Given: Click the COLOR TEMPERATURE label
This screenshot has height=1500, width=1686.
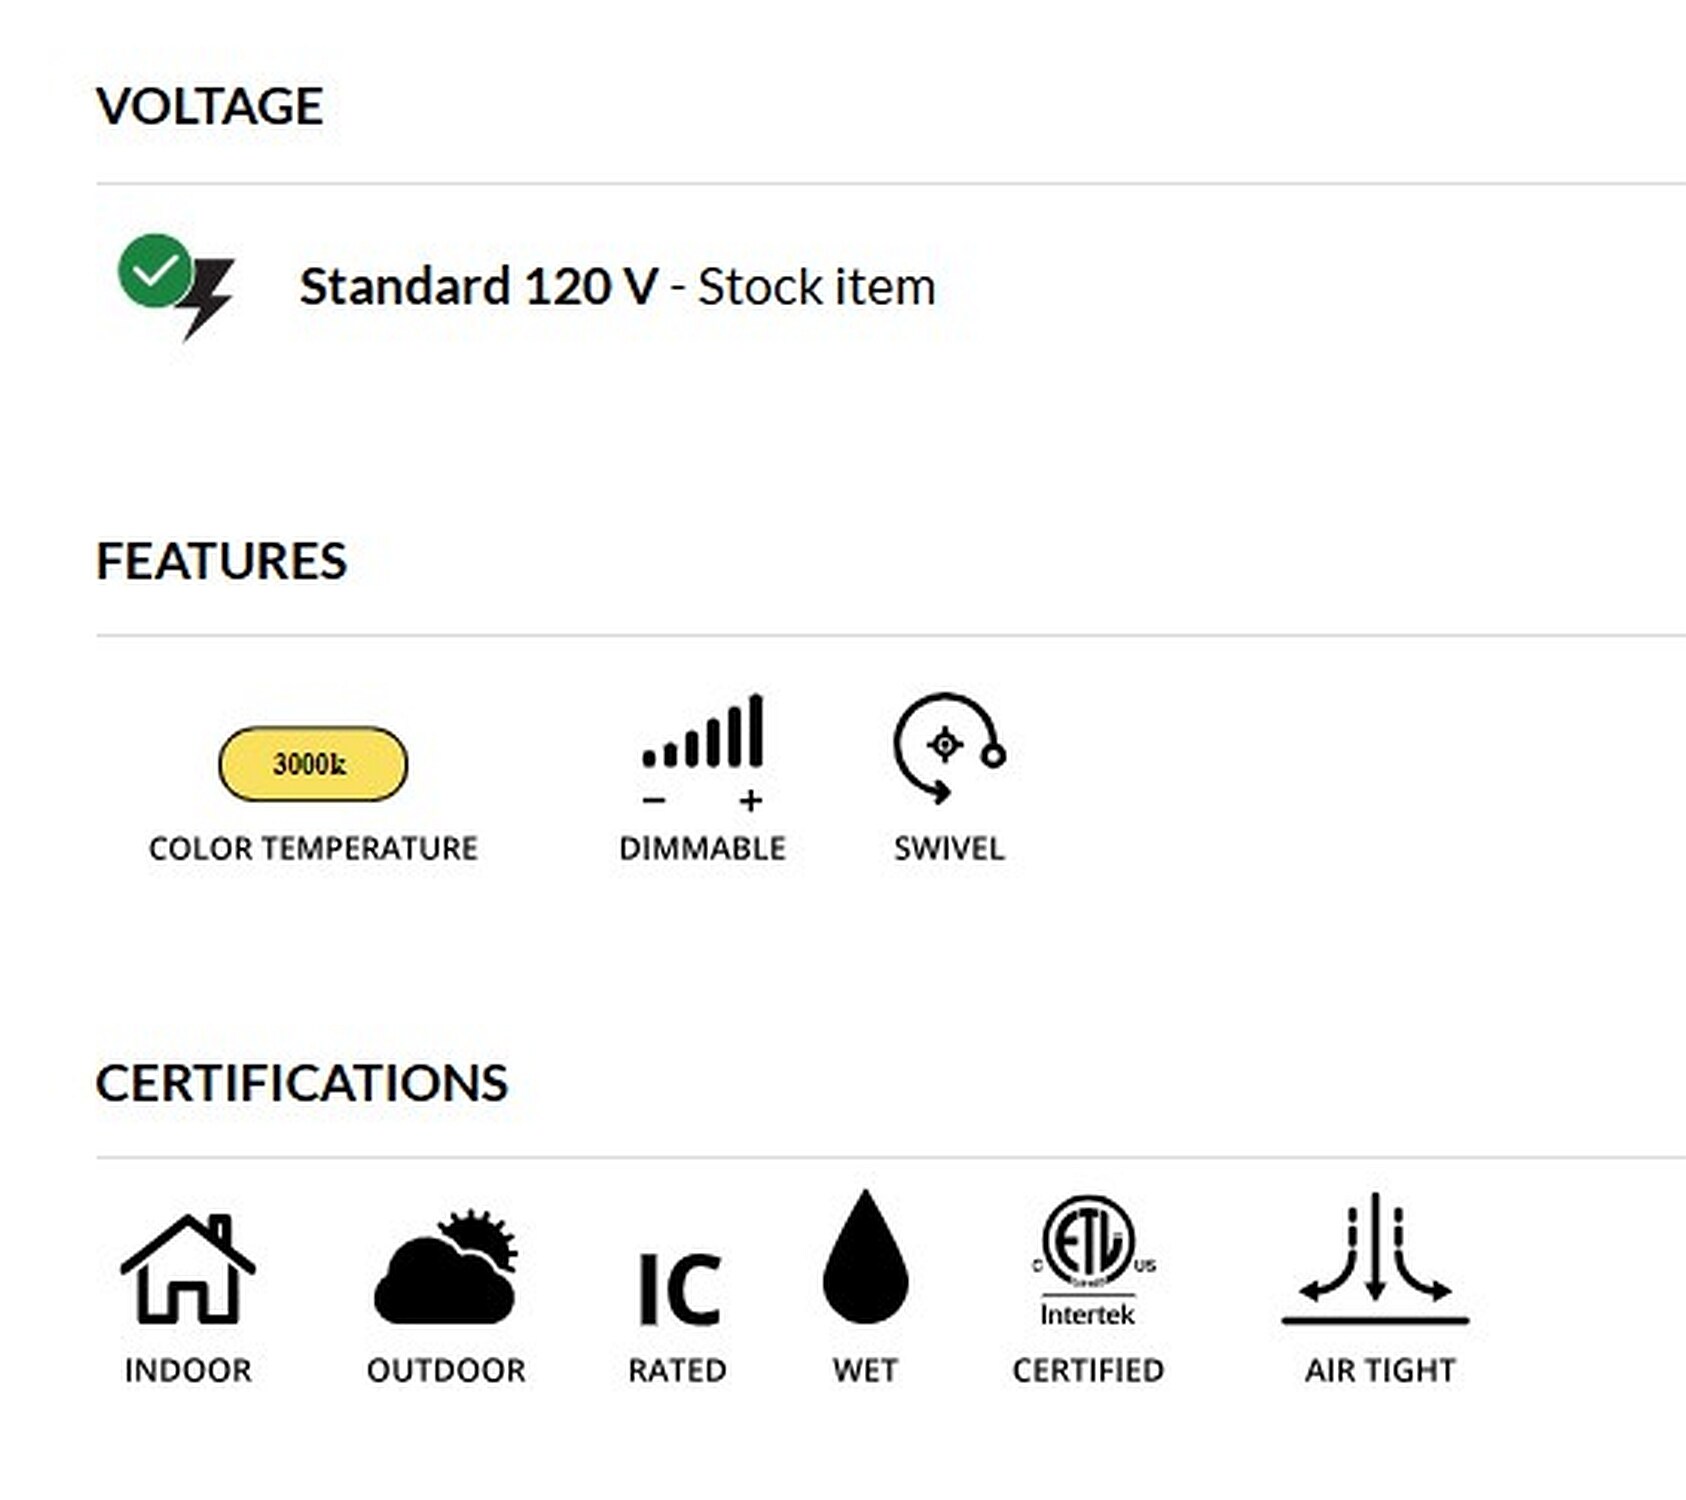Looking at the screenshot, I should point(313,848).
